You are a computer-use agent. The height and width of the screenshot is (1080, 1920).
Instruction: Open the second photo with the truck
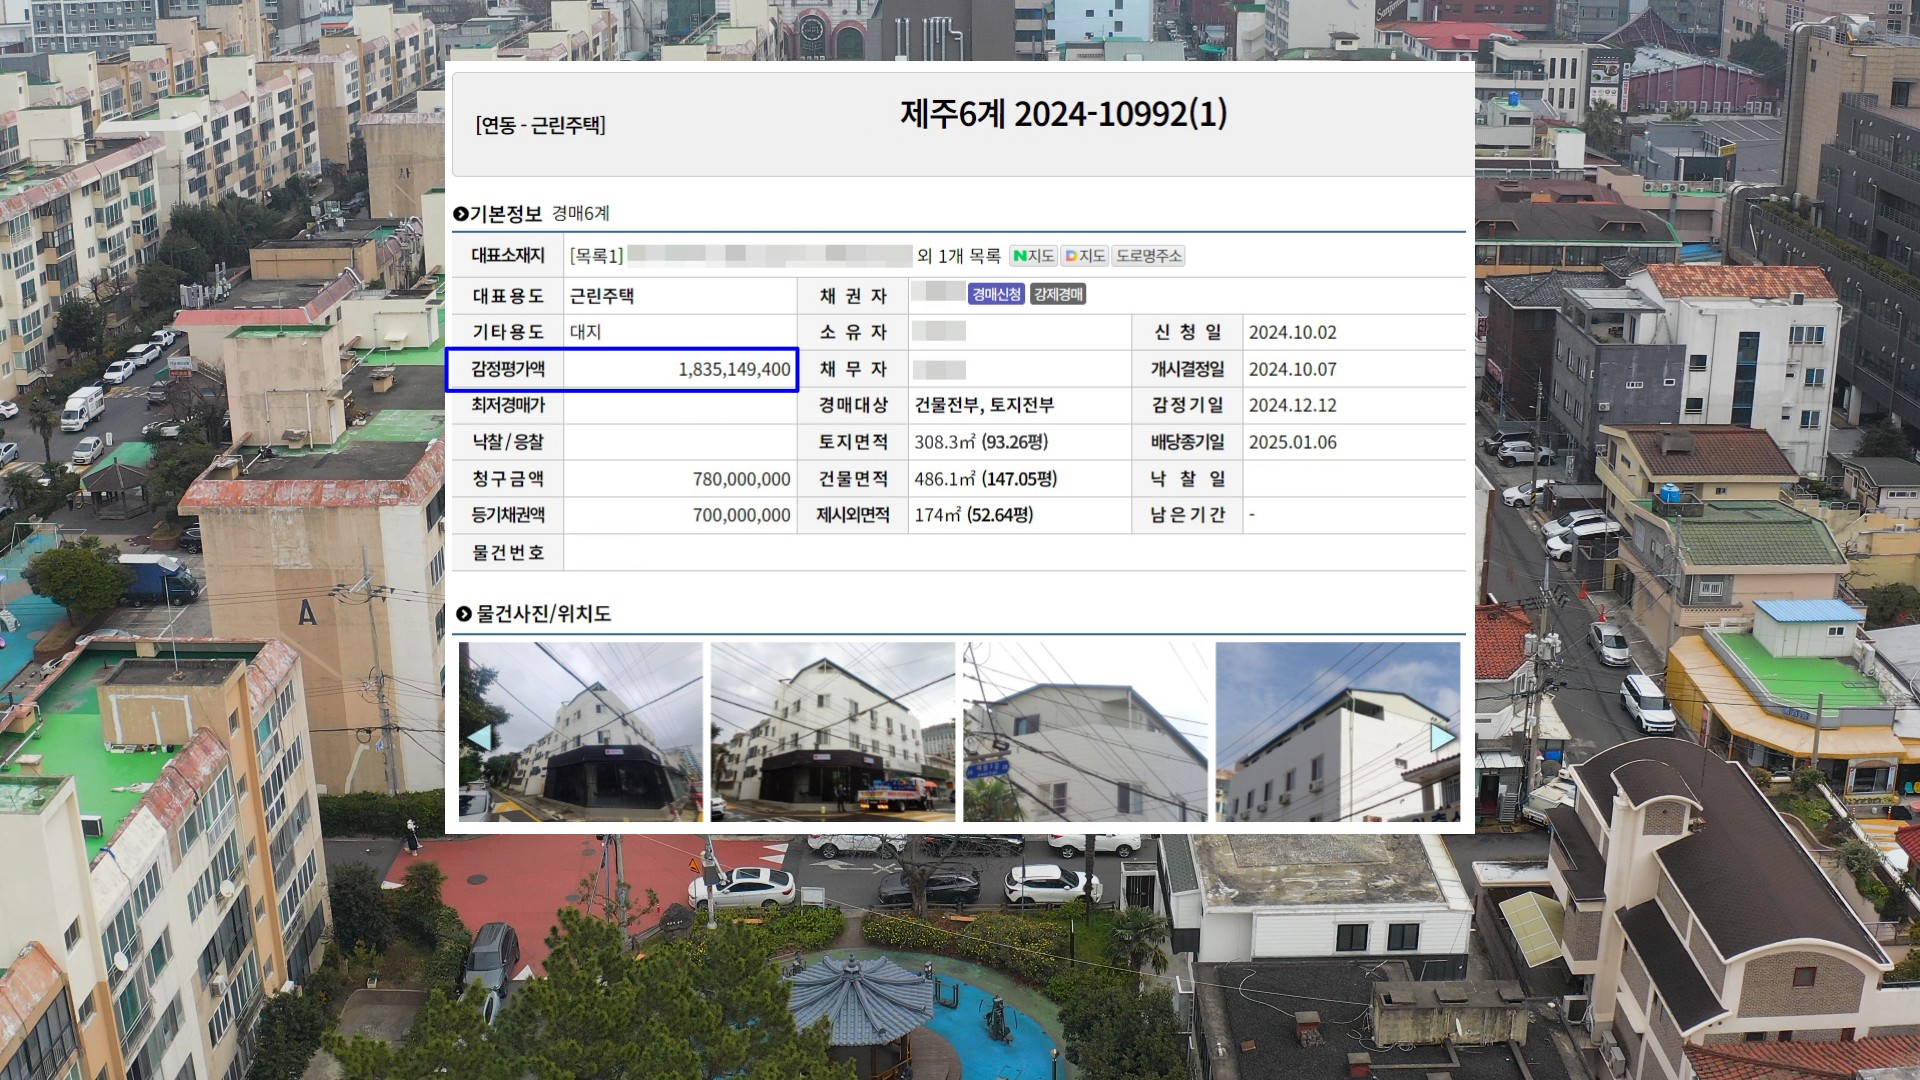pyautogui.click(x=832, y=732)
